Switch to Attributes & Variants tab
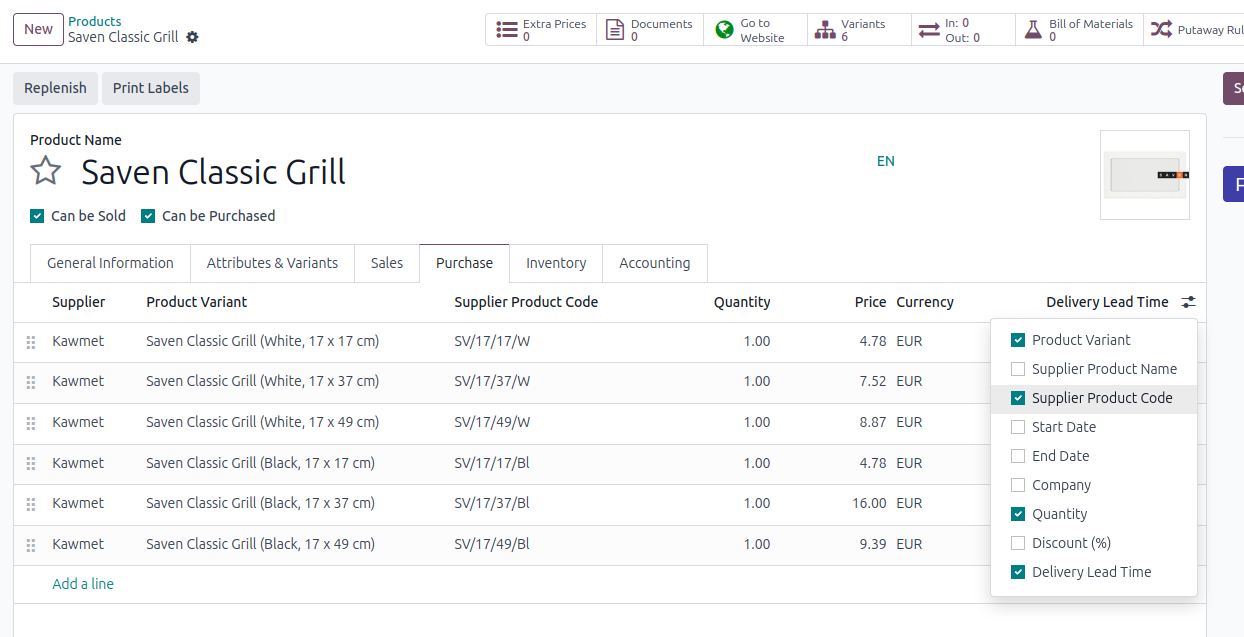The width and height of the screenshot is (1244, 637). point(272,263)
